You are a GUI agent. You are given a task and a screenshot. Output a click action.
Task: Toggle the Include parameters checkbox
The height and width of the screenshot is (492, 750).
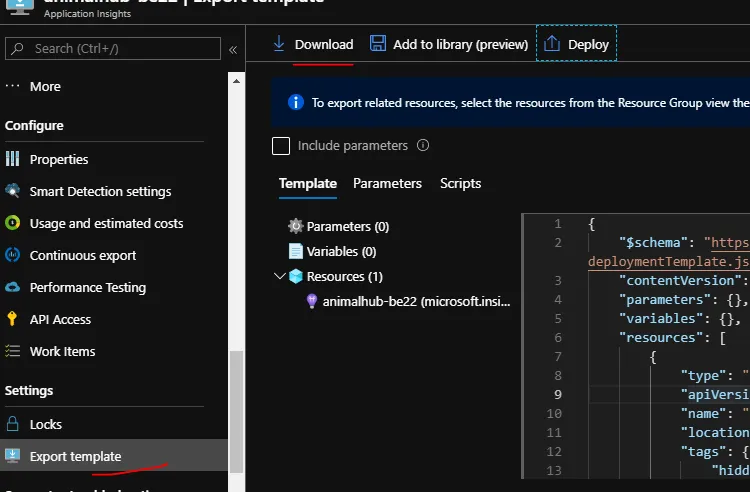click(x=281, y=146)
